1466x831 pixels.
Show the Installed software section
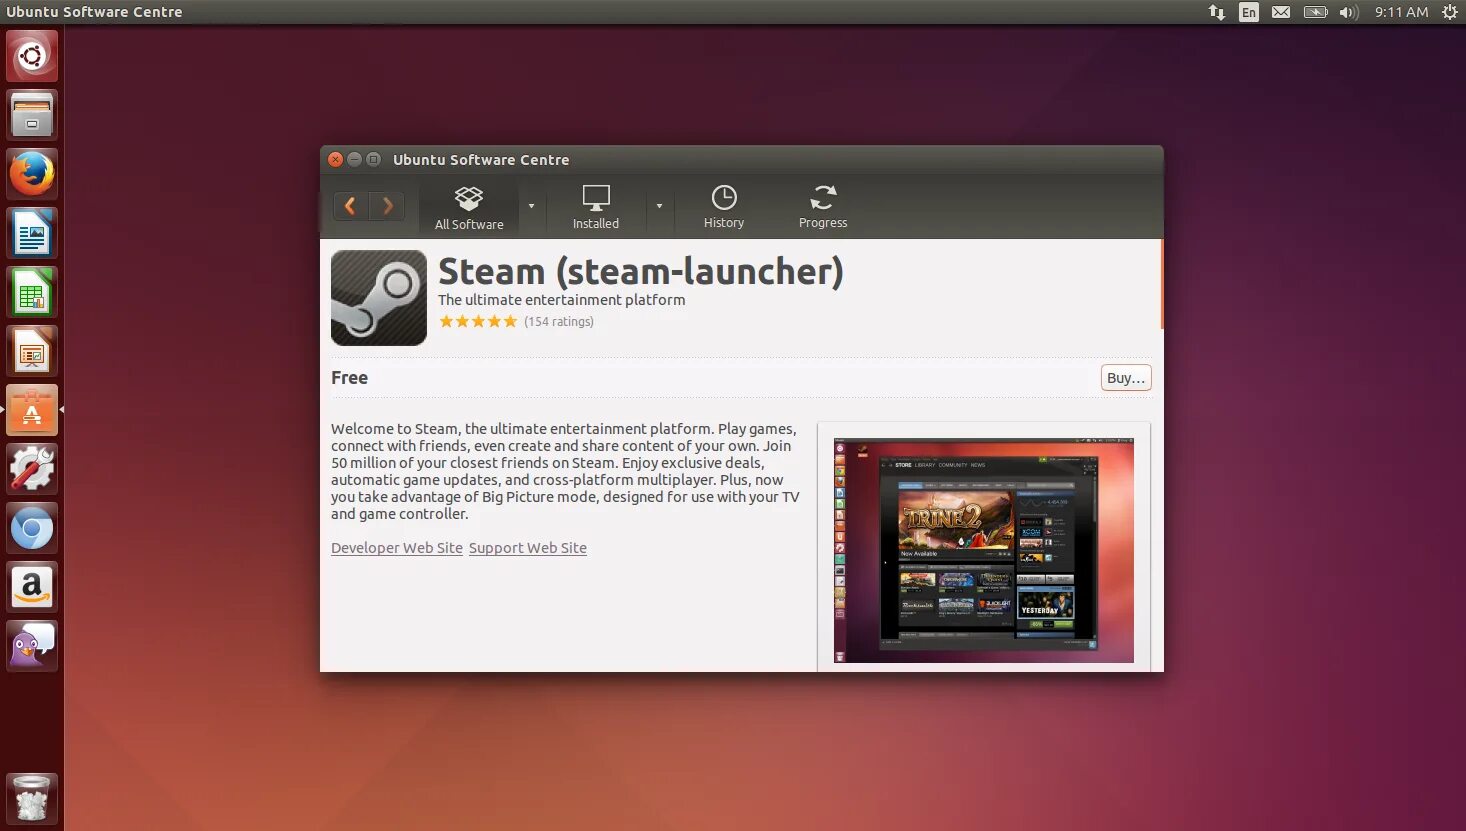pyautogui.click(x=596, y=208)
